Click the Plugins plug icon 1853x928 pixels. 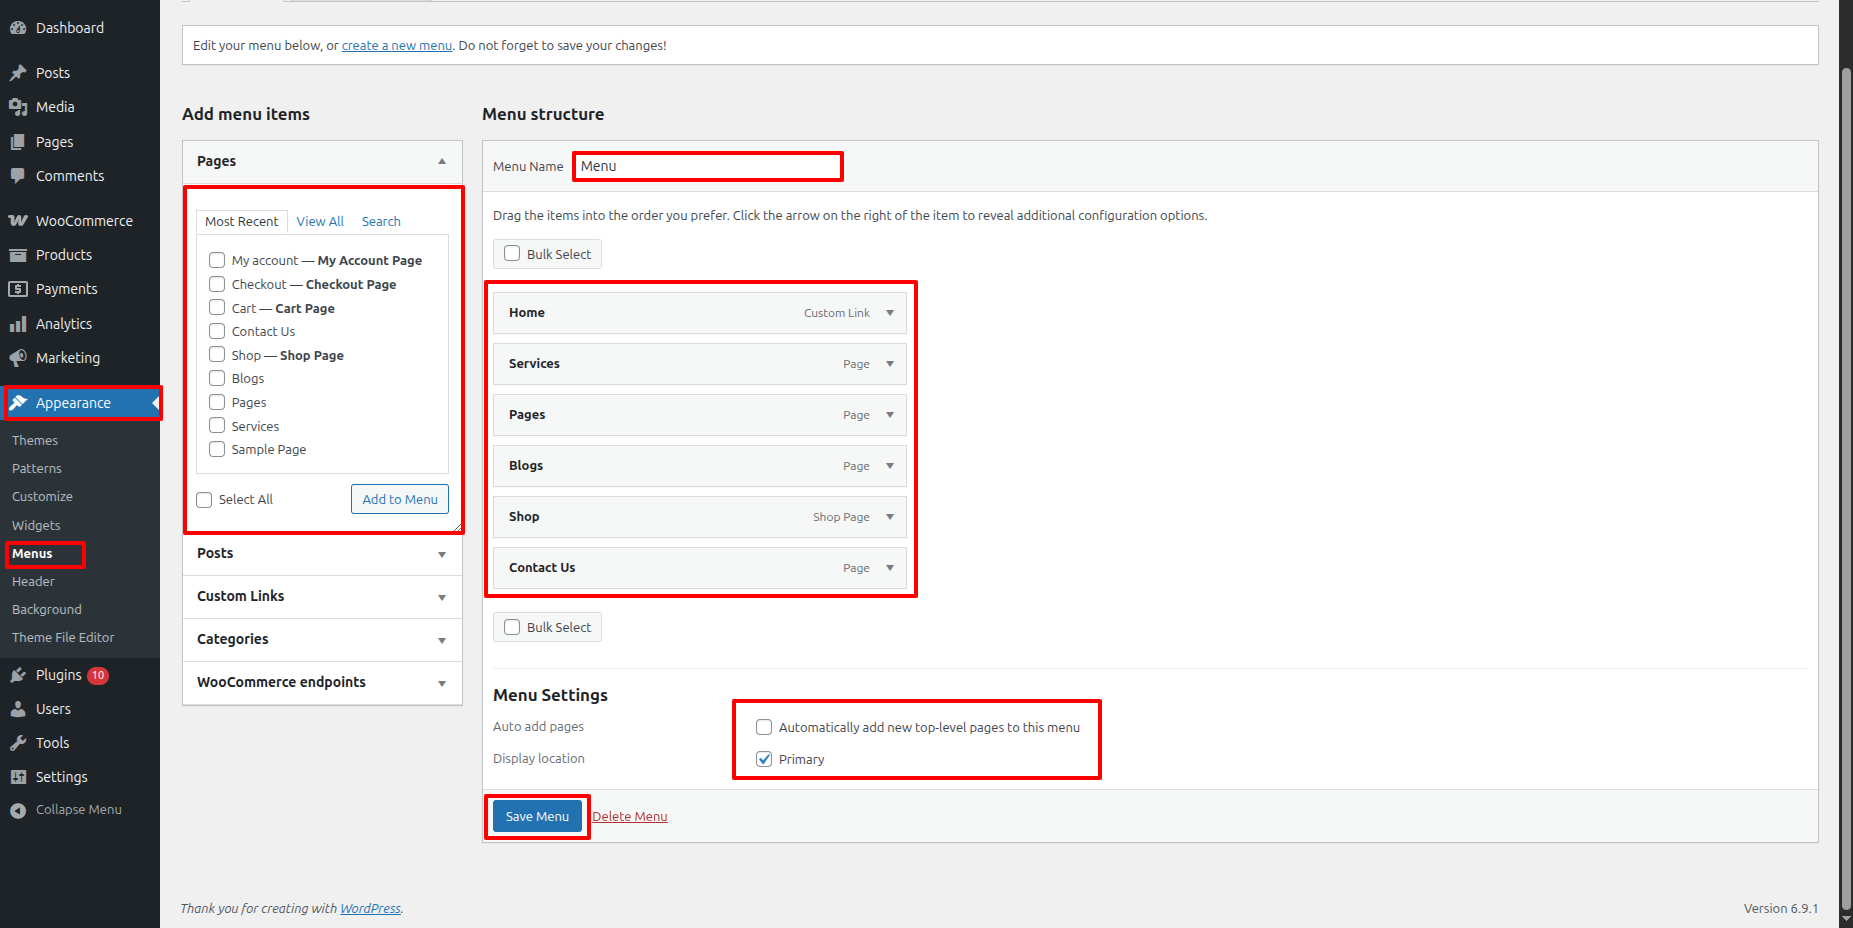click(x=18, y=675)
